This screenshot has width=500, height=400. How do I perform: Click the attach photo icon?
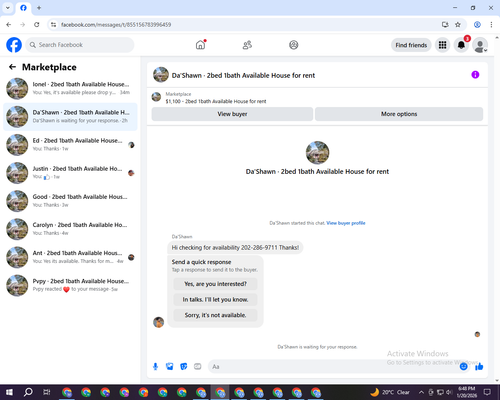tap(170, 367)
